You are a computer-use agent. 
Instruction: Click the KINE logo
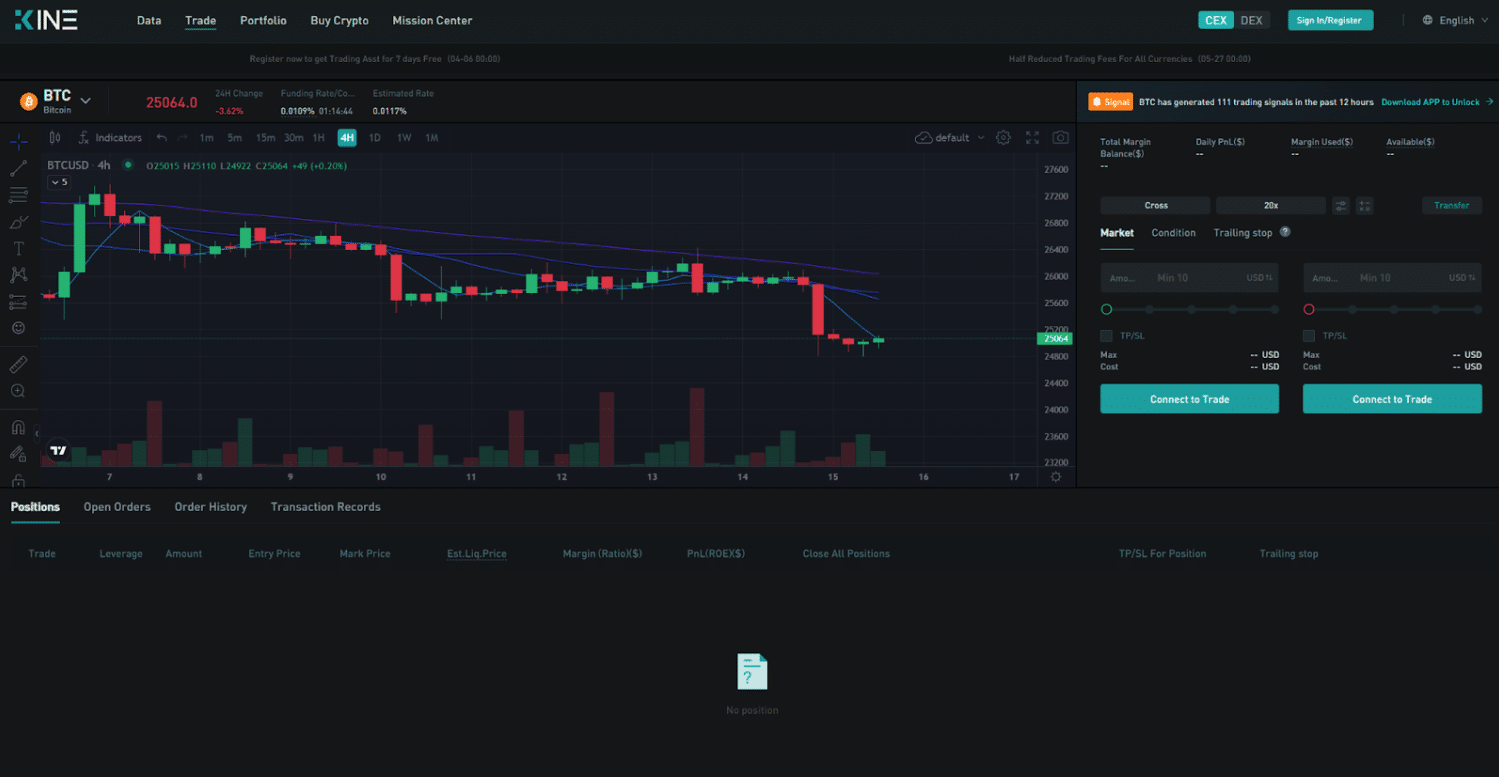(46, 20)
